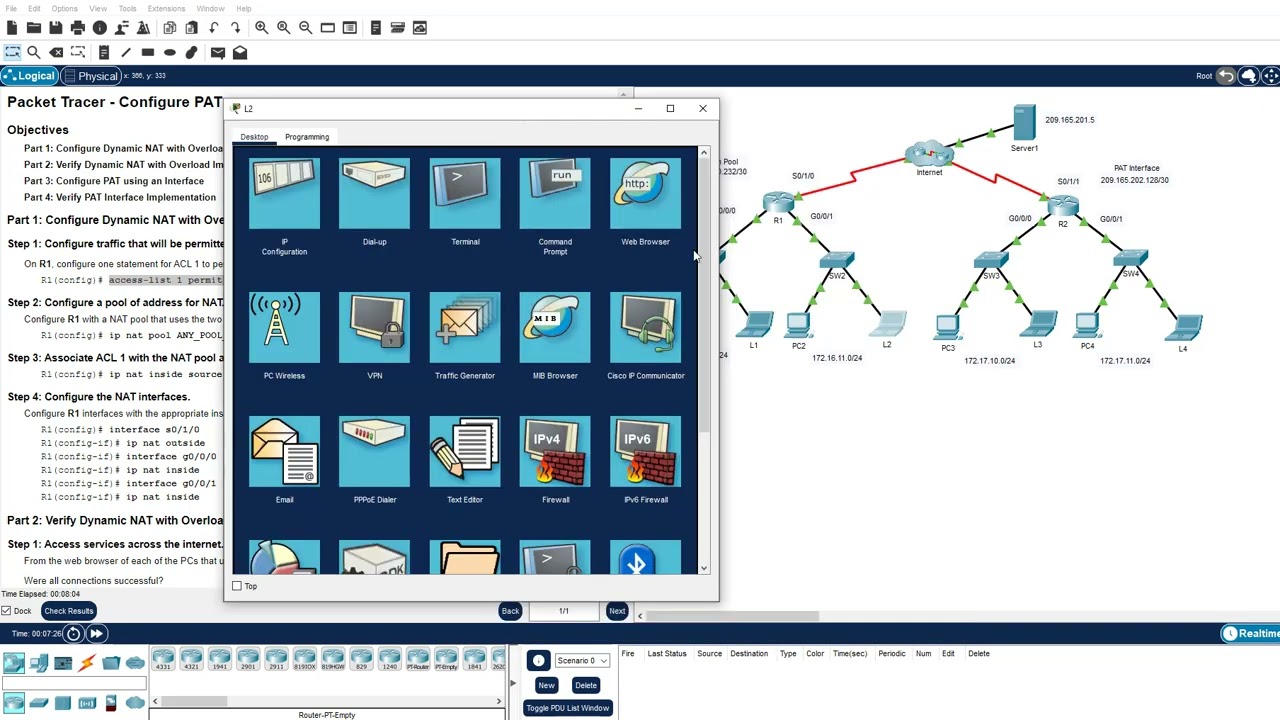This screenshot has width=1280, height=720.
Task: Click the Realtime mode button
Action: [x=1252, y=633]
